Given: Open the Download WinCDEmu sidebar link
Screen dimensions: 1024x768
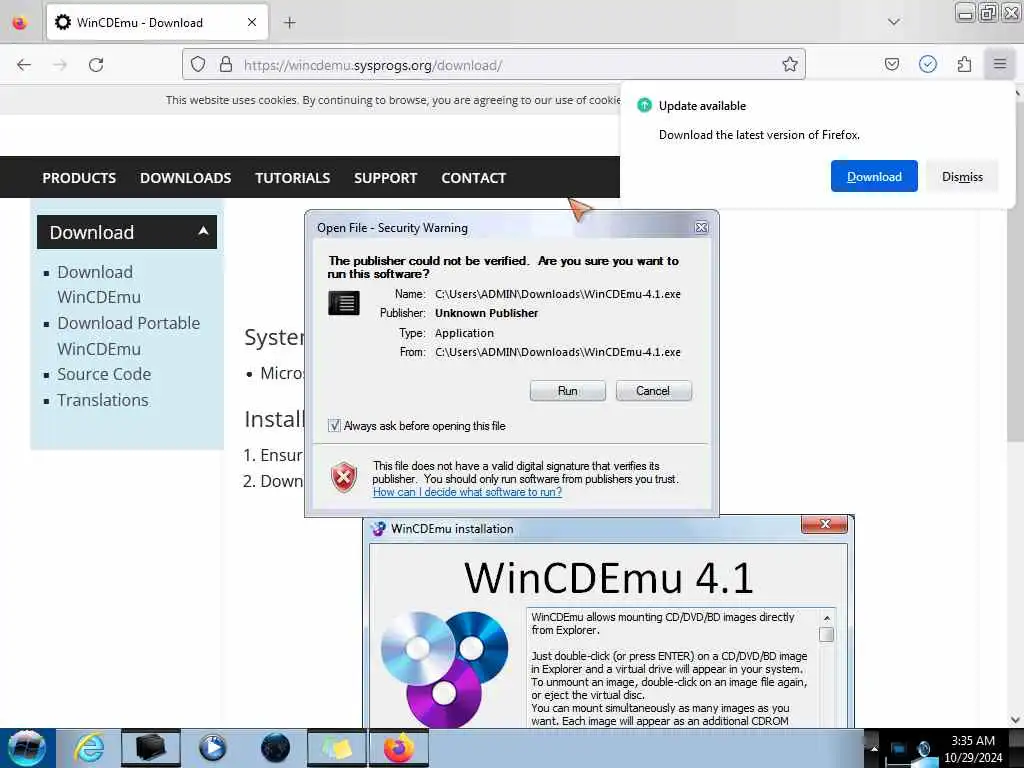Looking at the screenshot, I should pyautogui.click(x=99, y=284).
